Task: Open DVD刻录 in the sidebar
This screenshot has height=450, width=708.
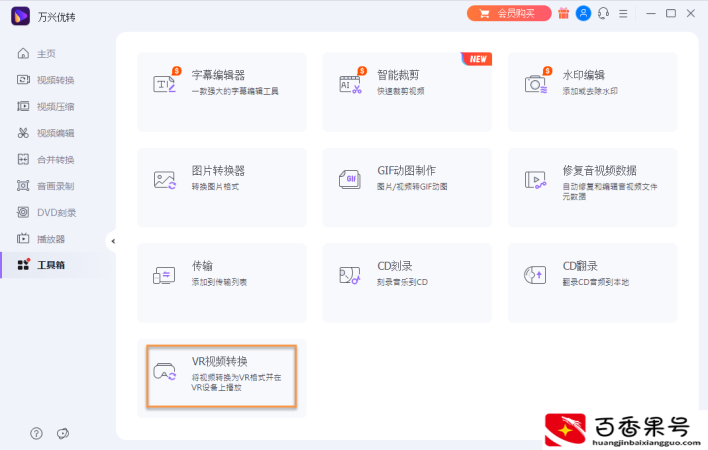Action: click(x=56, y=213)
